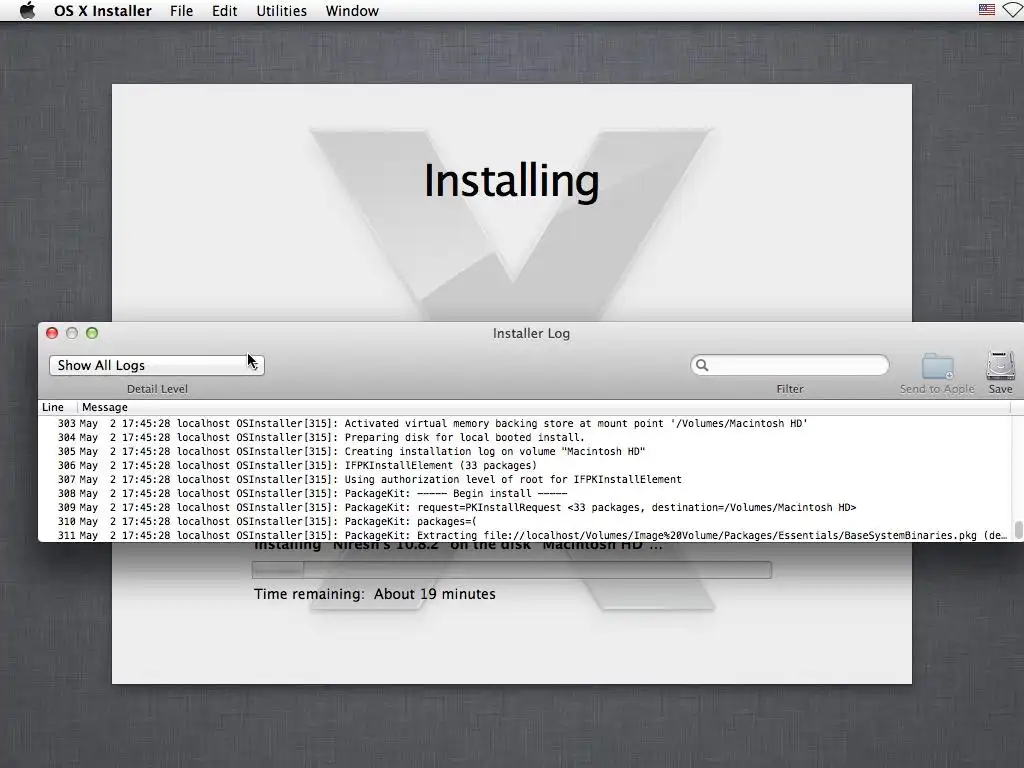
Task: Click the Save disk icon
Action: [1000, 366]
